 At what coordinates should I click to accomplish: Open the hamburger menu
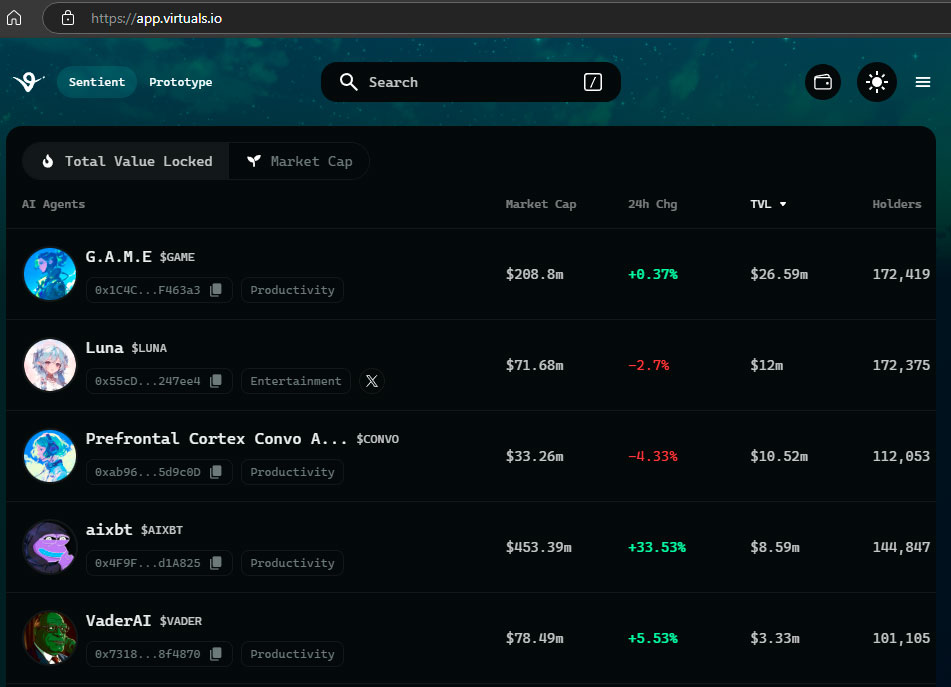(x=922, y=82)
